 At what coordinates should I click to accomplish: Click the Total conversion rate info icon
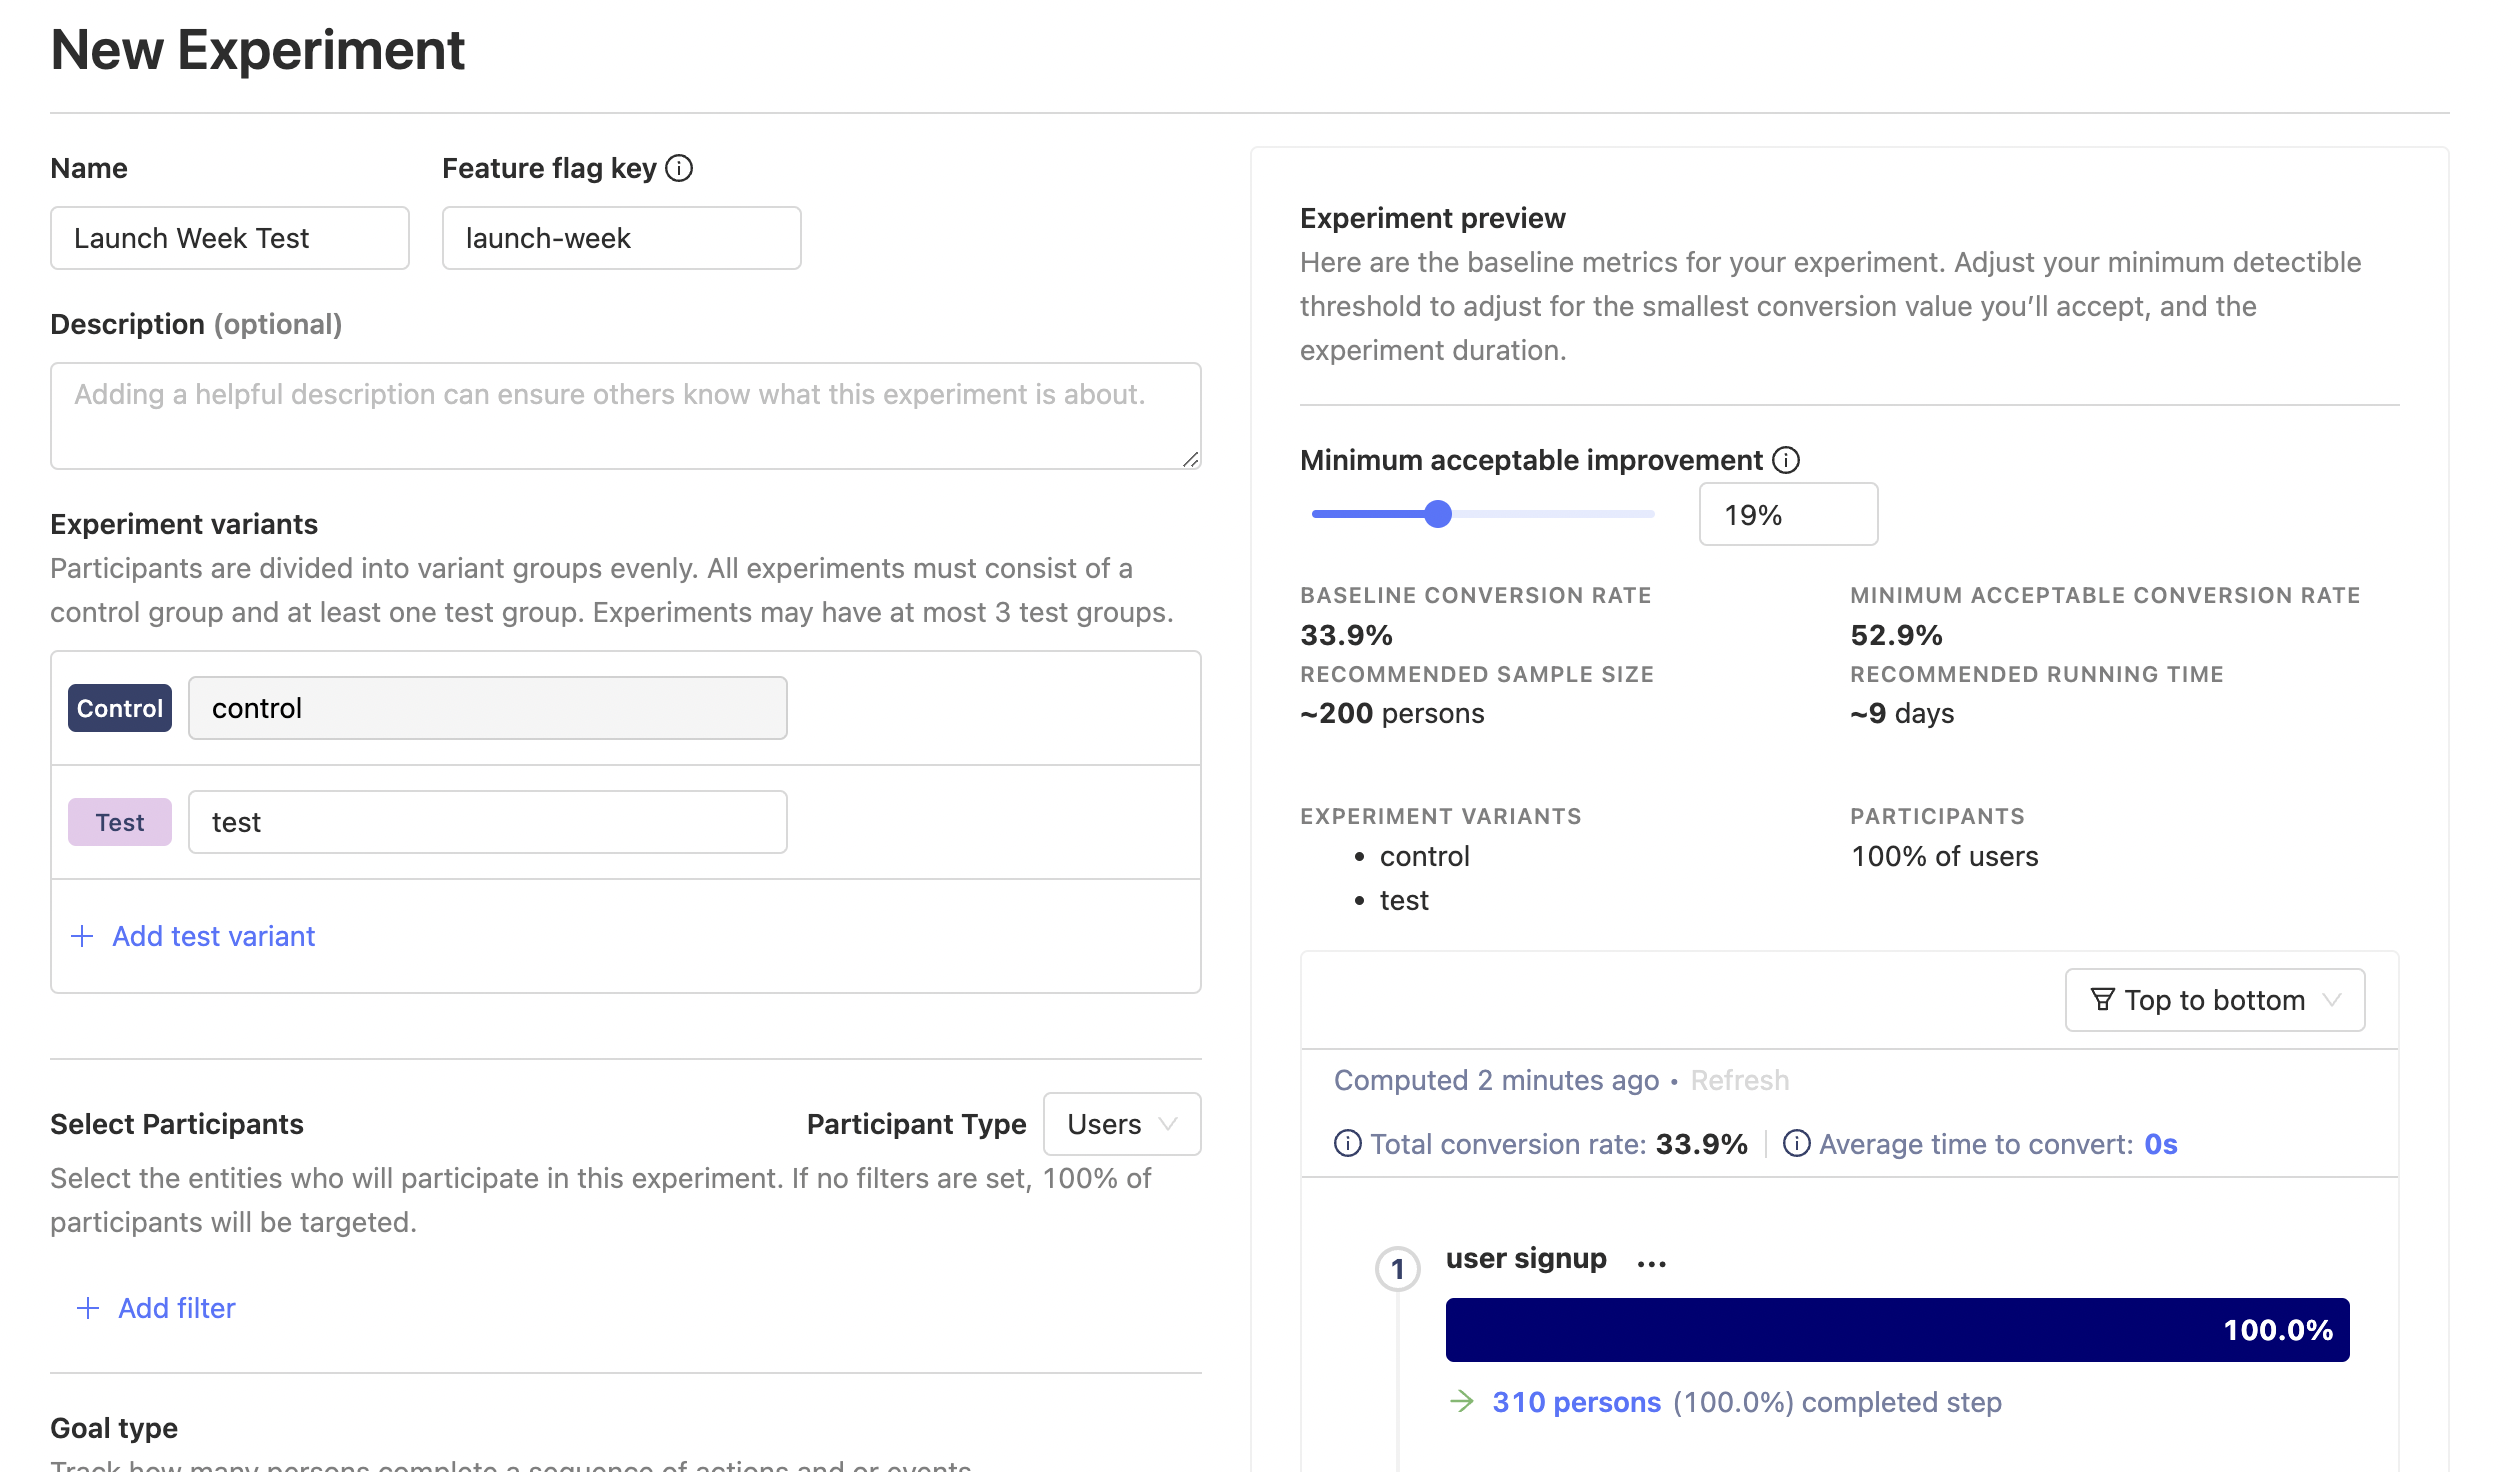click(x=1347, y=1143)
